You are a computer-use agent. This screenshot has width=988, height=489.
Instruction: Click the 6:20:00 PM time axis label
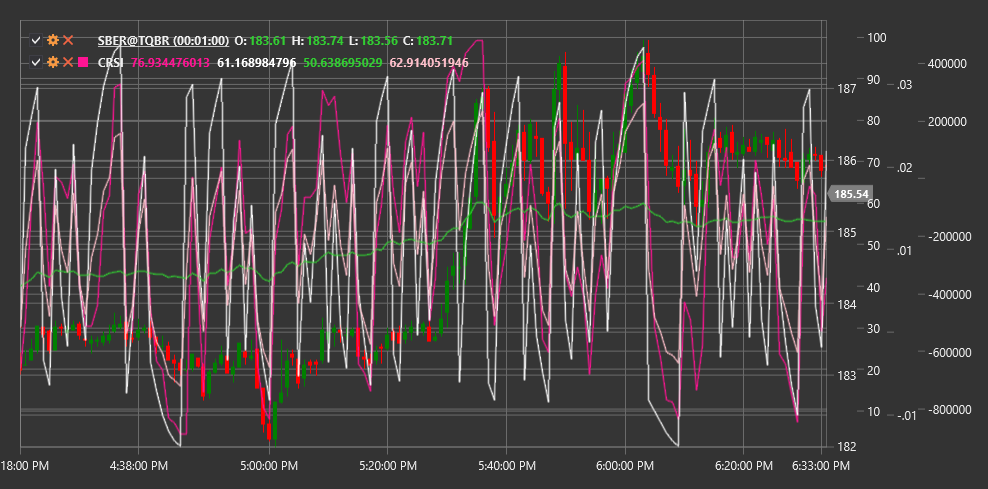tap(743, 466)
